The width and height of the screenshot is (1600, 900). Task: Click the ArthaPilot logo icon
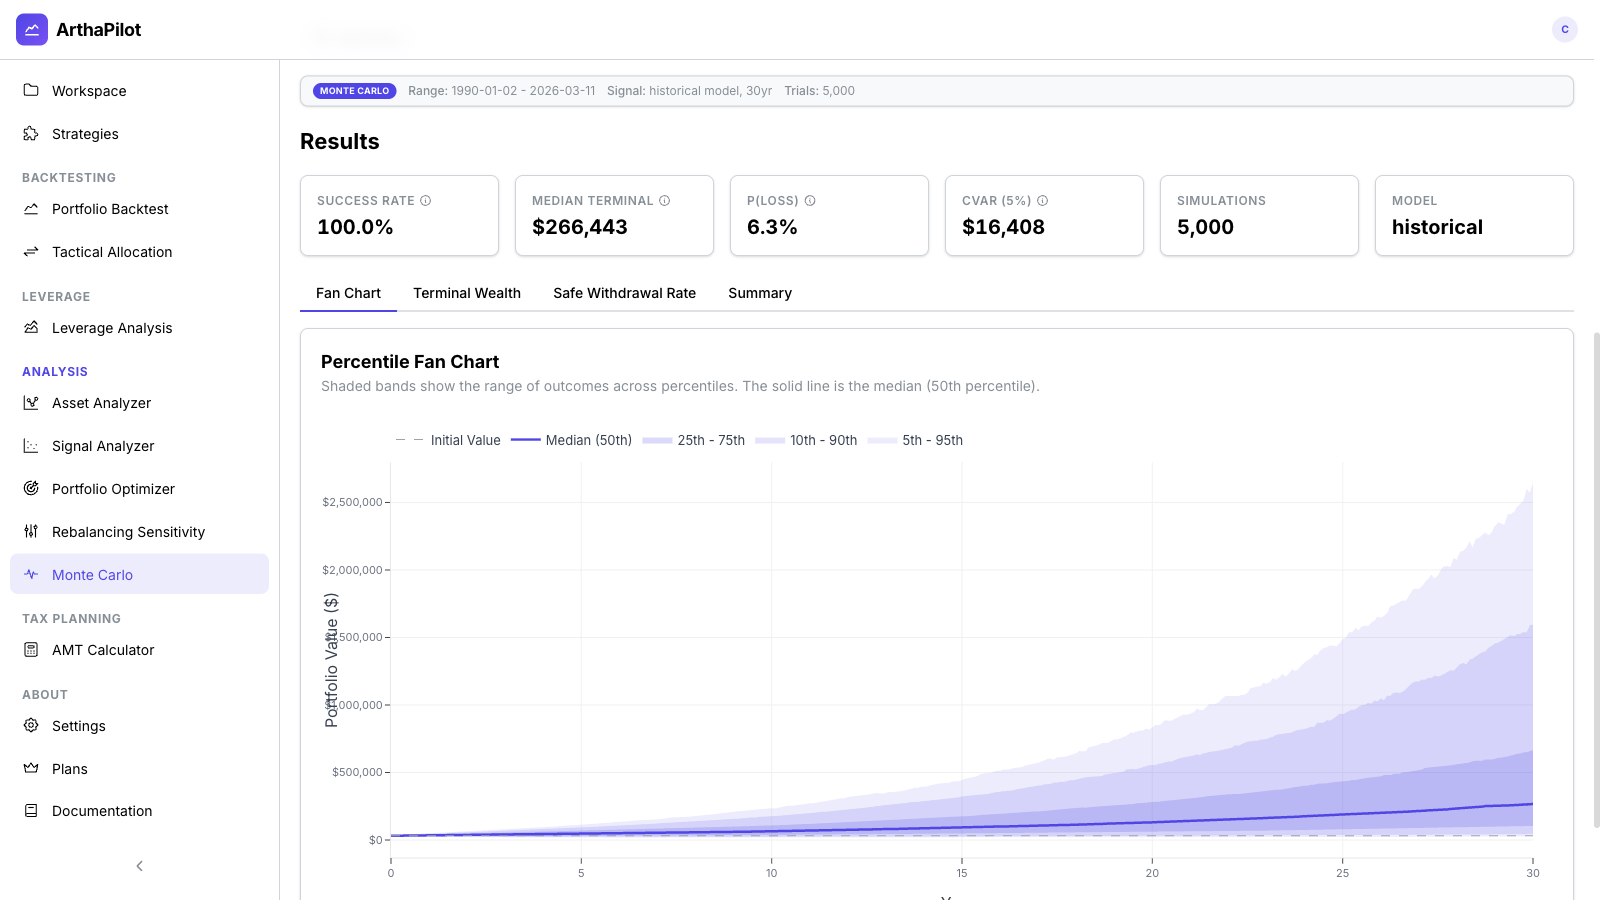pyautogui.click(x=32, y=30)
